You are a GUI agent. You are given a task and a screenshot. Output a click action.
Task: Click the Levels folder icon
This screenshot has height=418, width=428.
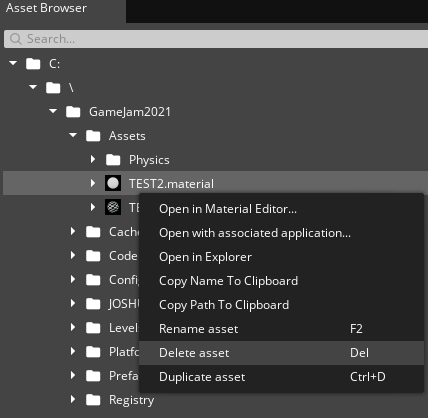(x=93, y=328)
